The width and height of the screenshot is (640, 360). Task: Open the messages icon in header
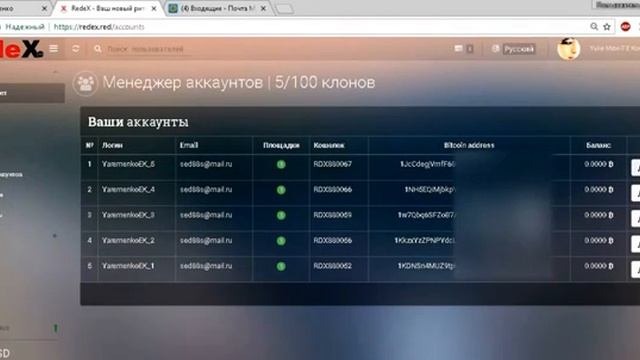point(459,49)
